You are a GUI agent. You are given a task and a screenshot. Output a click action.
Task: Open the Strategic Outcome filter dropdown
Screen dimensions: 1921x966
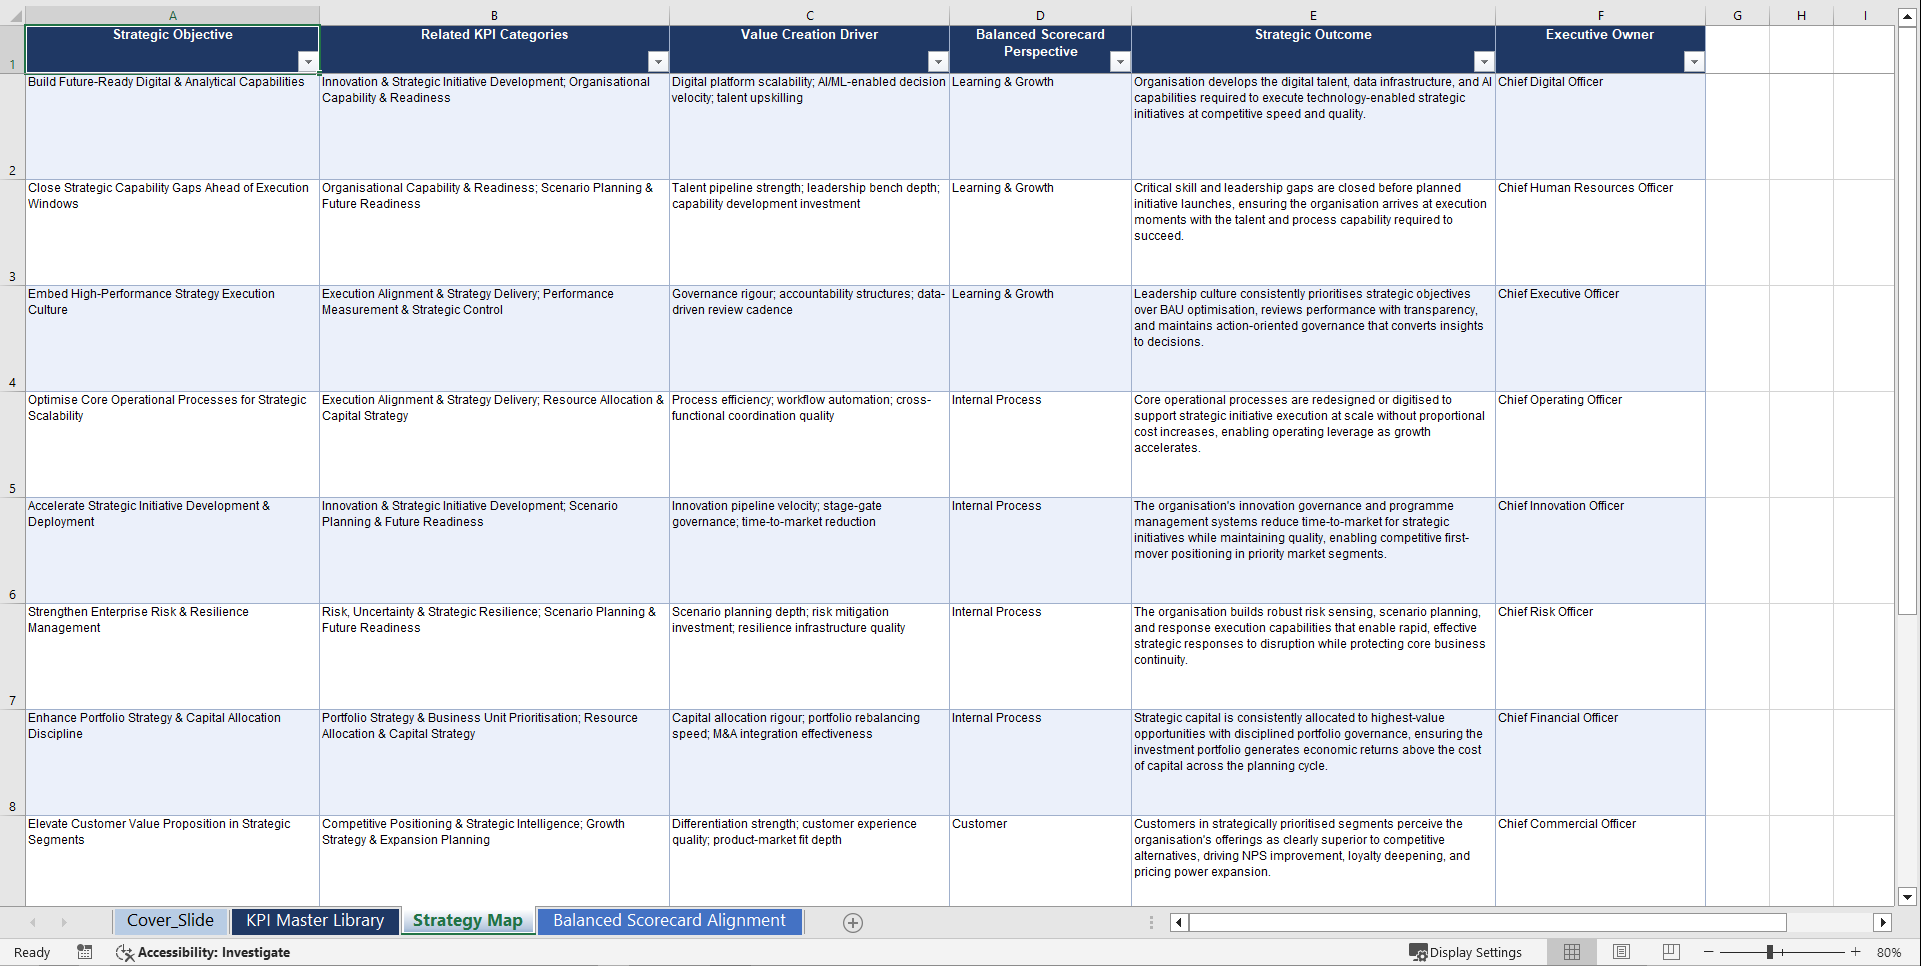[x=1484, y=62]
